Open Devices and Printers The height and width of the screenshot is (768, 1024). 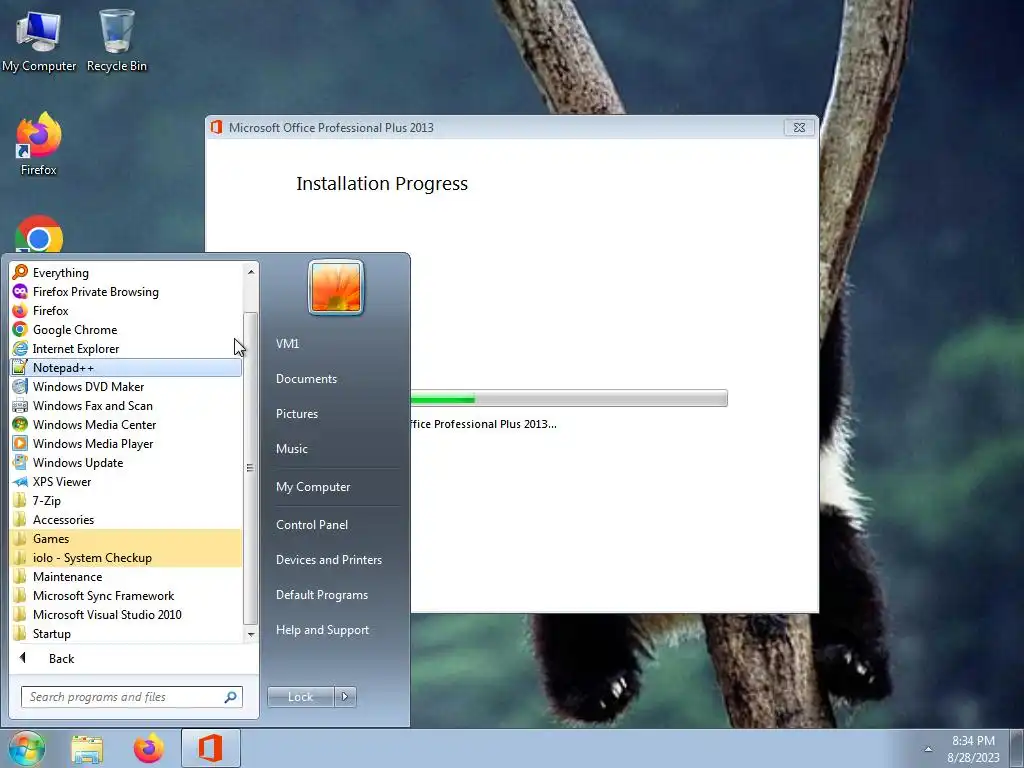tap(328, 560)
